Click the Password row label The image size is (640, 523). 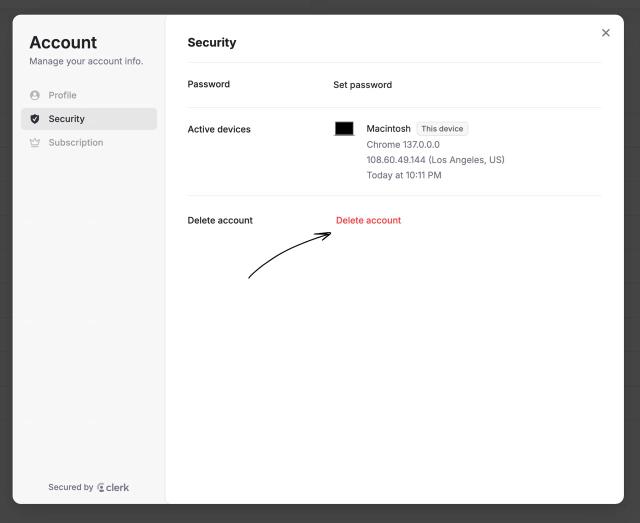coord(209,84)
